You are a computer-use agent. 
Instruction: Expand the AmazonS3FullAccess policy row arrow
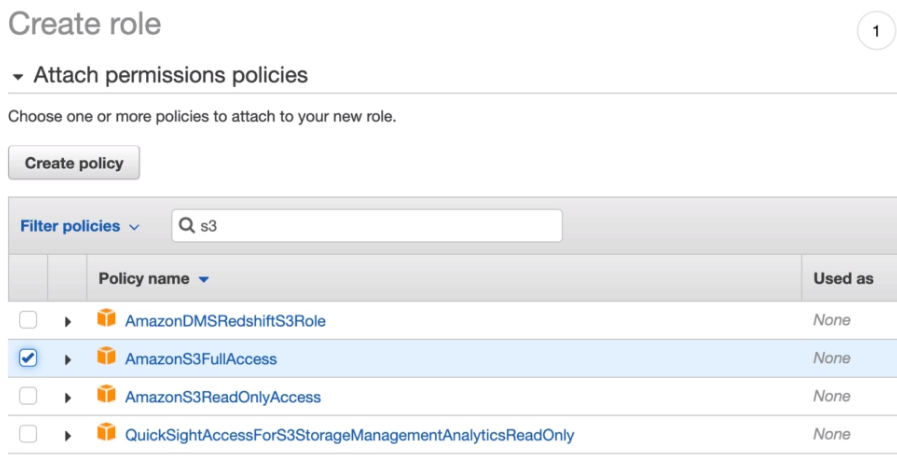tap(68, 359)
